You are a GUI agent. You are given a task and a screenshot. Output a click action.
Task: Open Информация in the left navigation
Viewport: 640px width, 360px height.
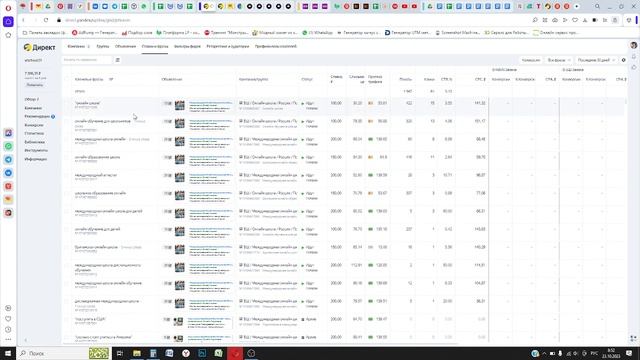point(36,159)
